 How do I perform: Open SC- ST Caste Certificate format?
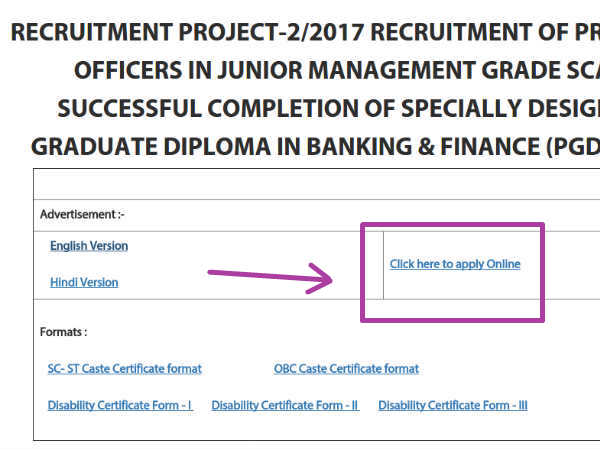pos(125,368)
